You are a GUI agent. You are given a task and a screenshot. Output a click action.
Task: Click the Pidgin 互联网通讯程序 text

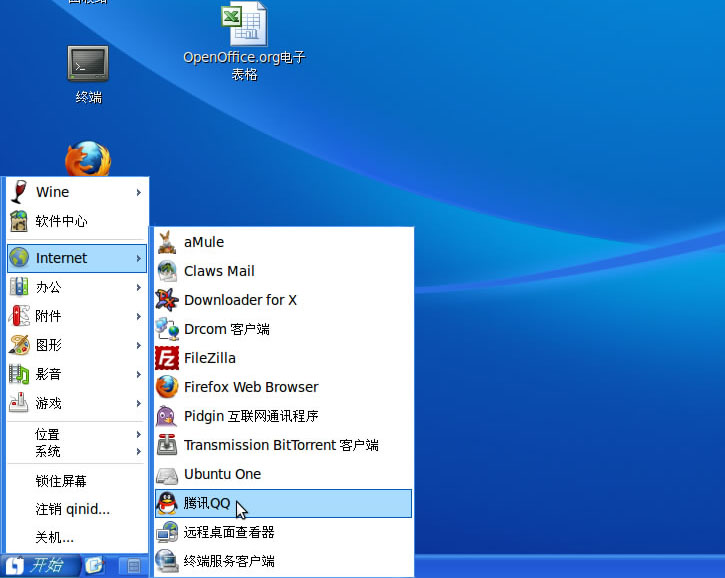tap(251, 416)
